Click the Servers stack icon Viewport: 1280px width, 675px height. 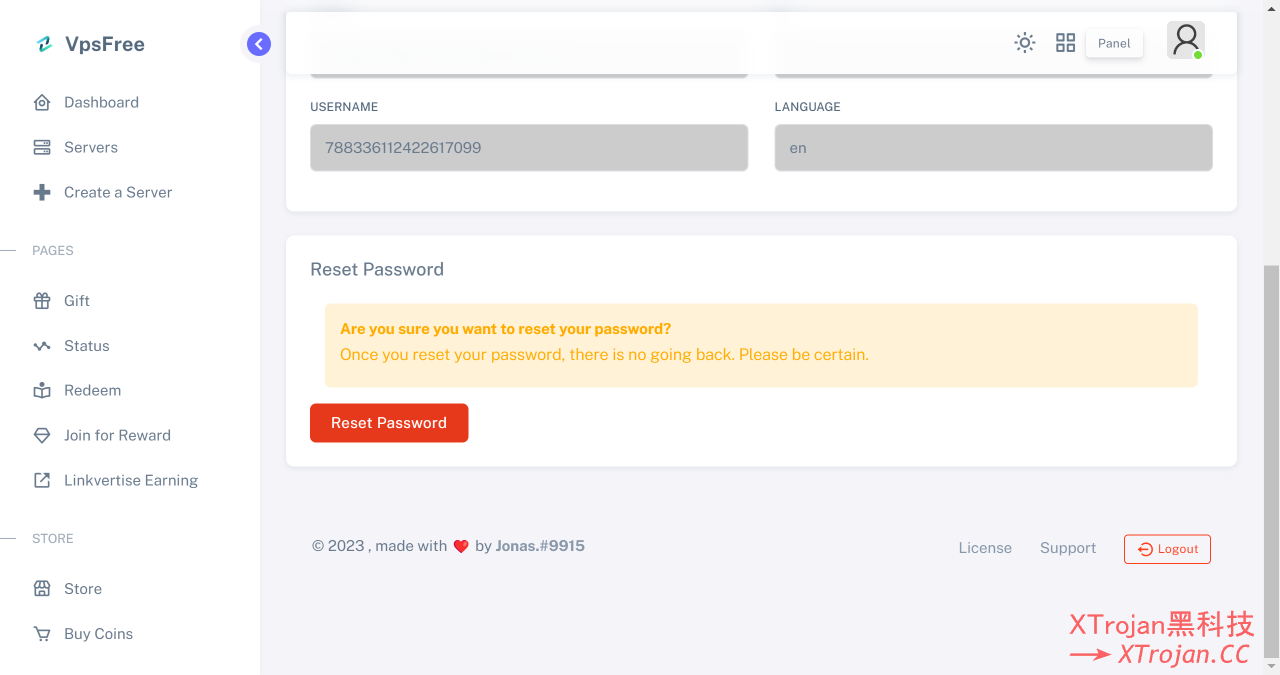coord(42,147)
